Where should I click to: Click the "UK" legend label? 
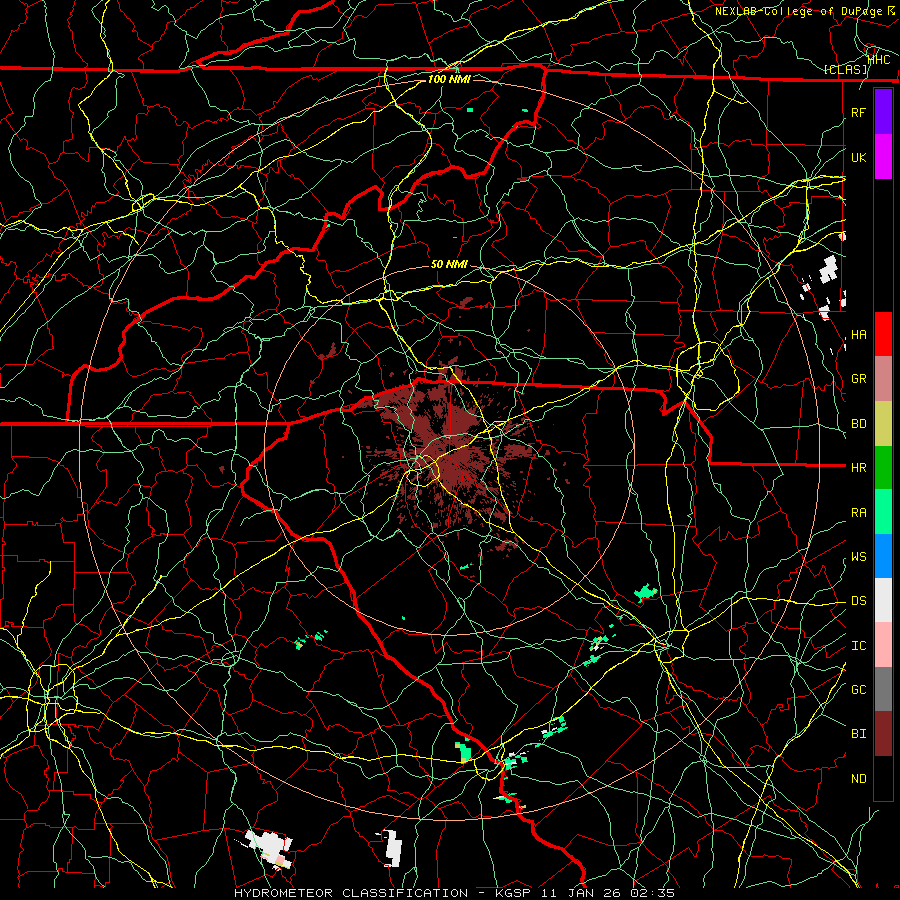point(859,157)
